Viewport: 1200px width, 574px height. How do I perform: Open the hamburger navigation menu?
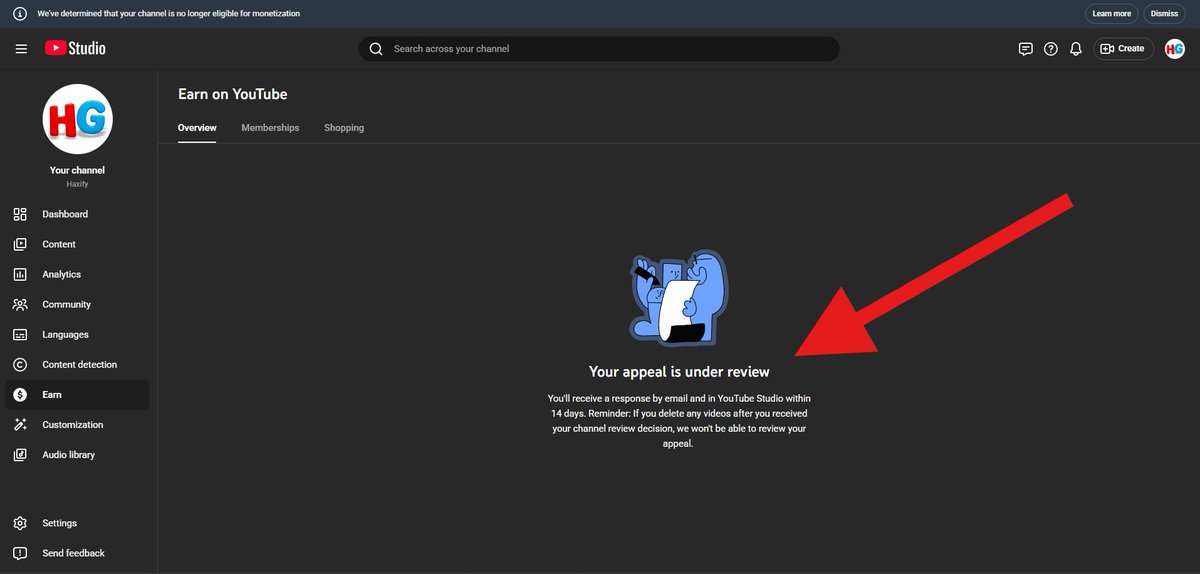pyautogui.click(x=21, y=48)
